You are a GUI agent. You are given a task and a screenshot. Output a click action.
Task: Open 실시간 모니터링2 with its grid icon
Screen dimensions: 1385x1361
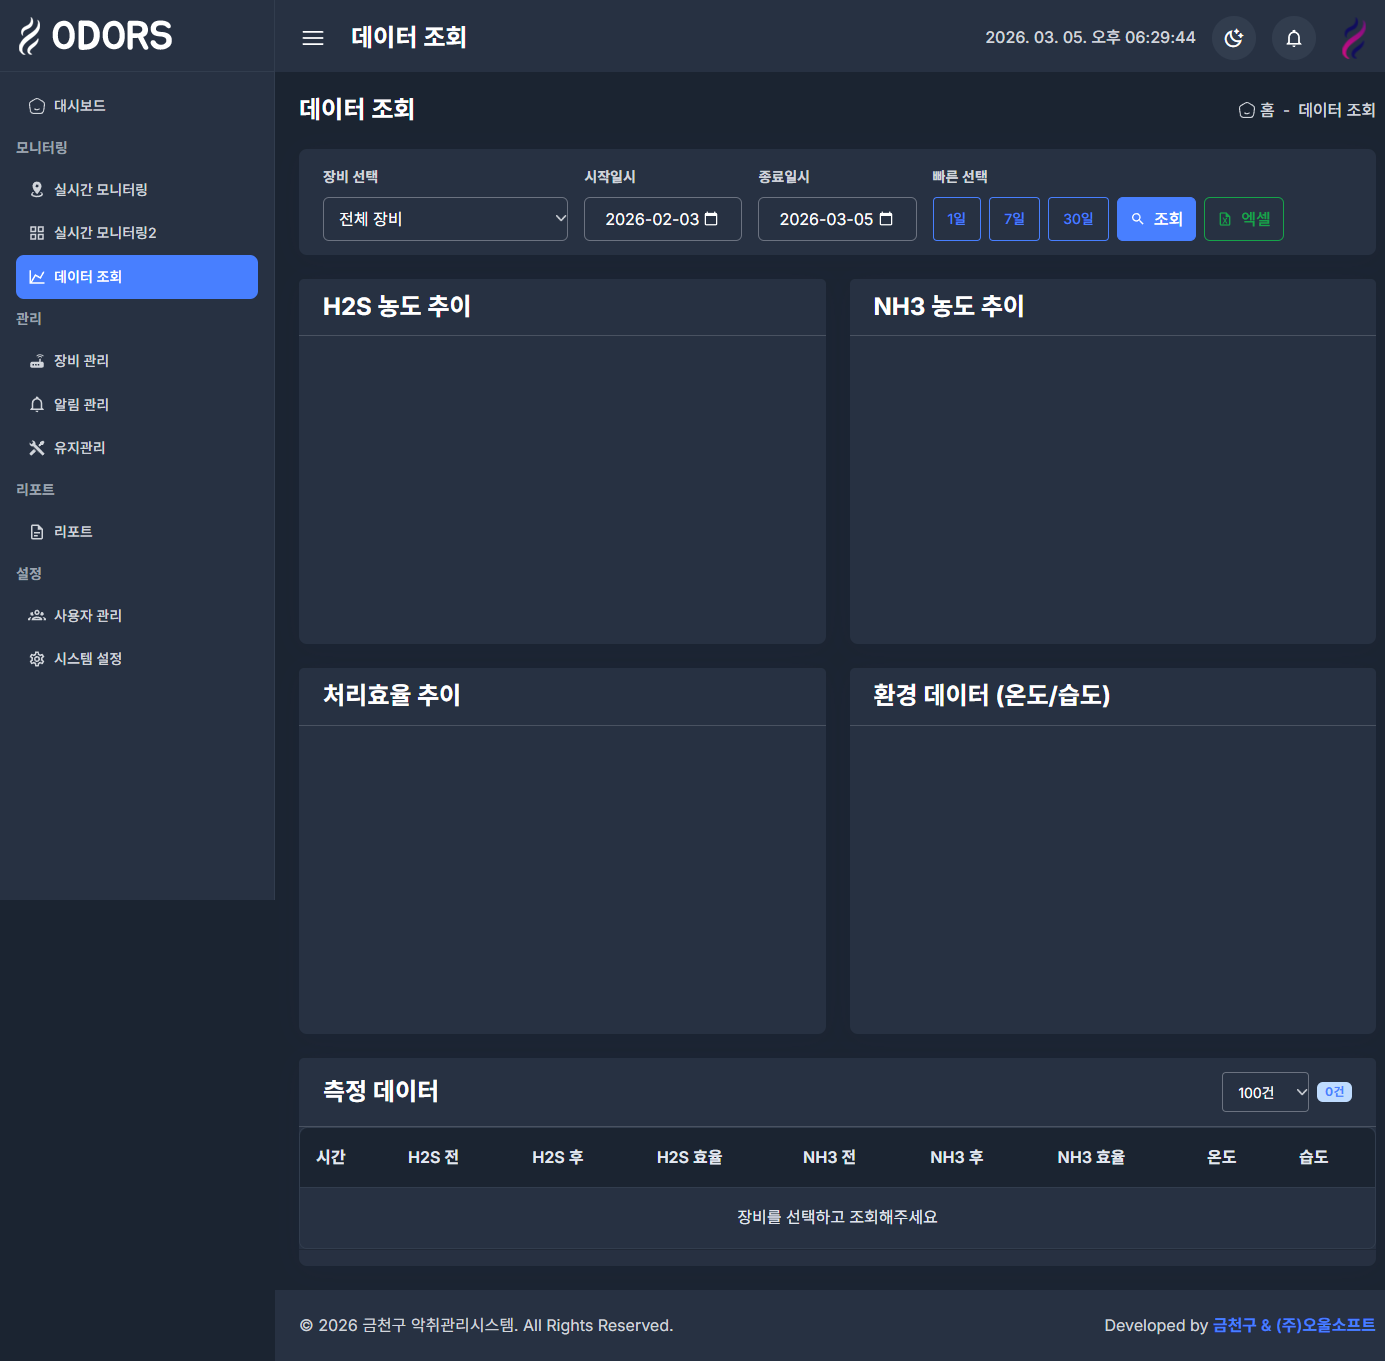tap(37, 232)
